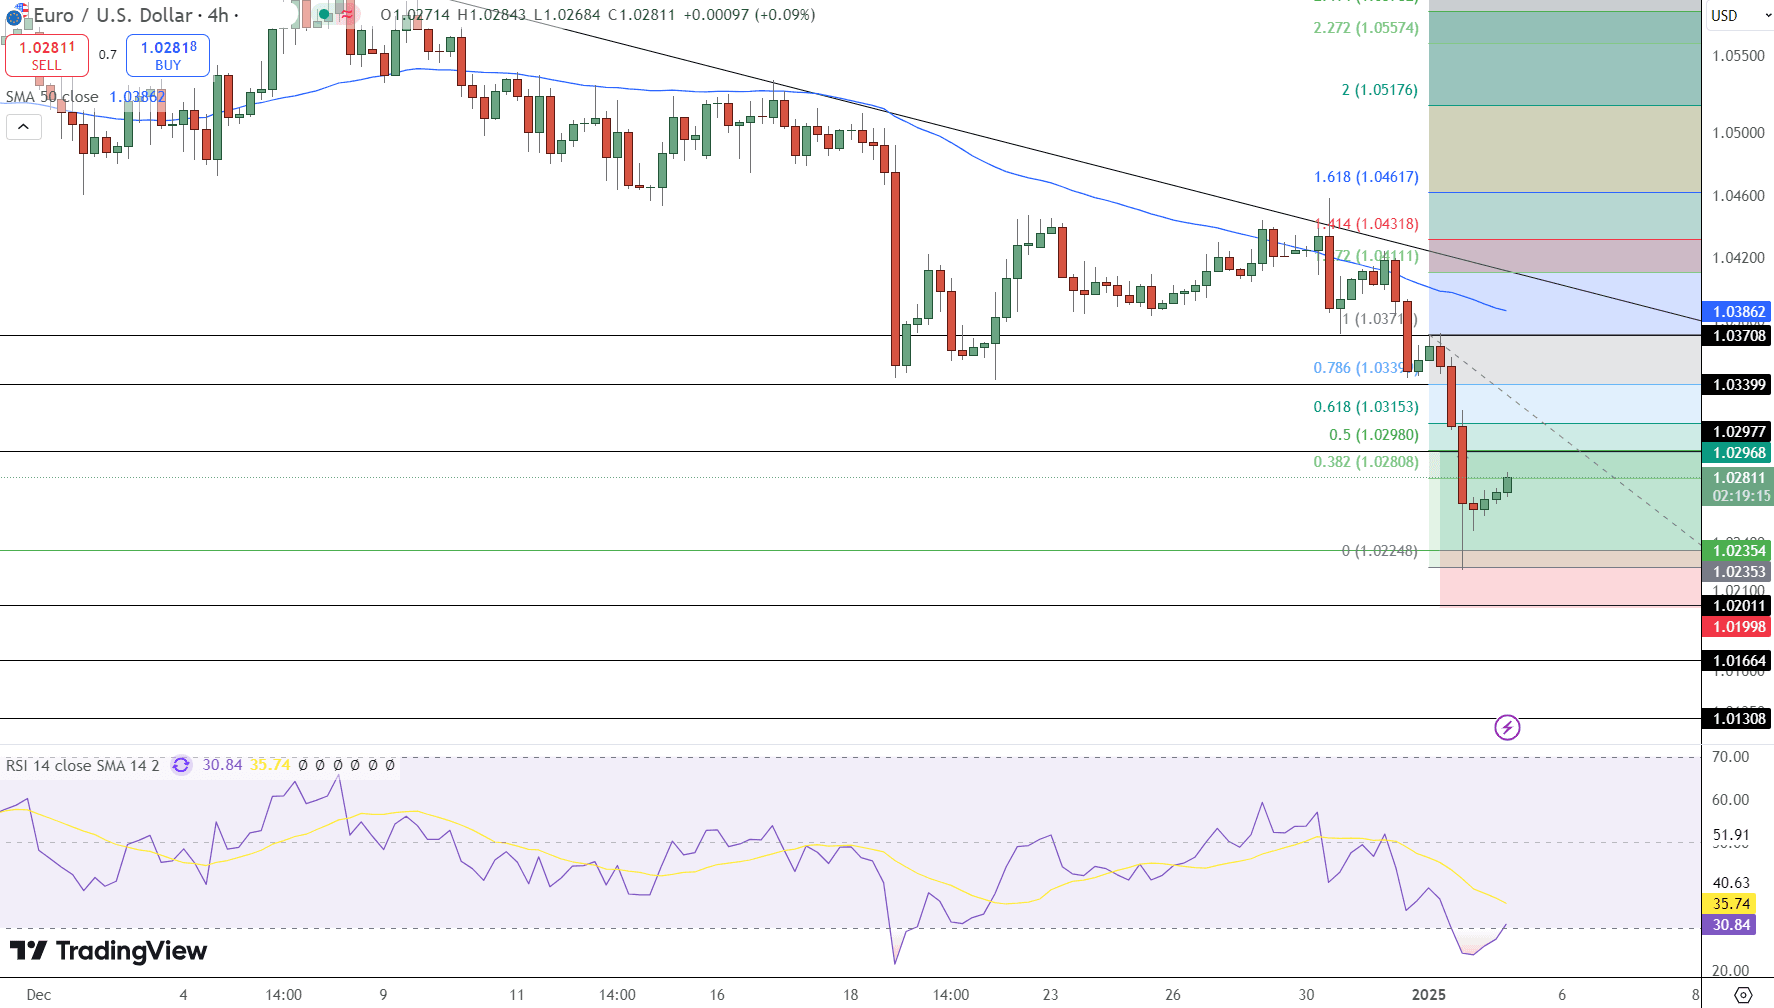1774x1008 pixels.
Task: Click the gray 1.02353 price label
Action: [x=1738, y=572]
